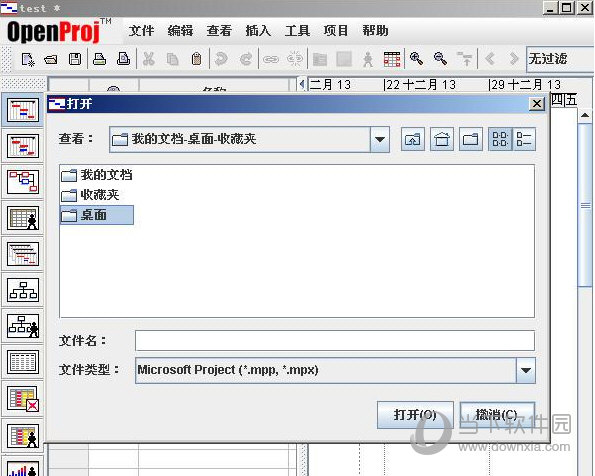
Task: Click the Assign resources person icon
Action: [x=368, y=59]
